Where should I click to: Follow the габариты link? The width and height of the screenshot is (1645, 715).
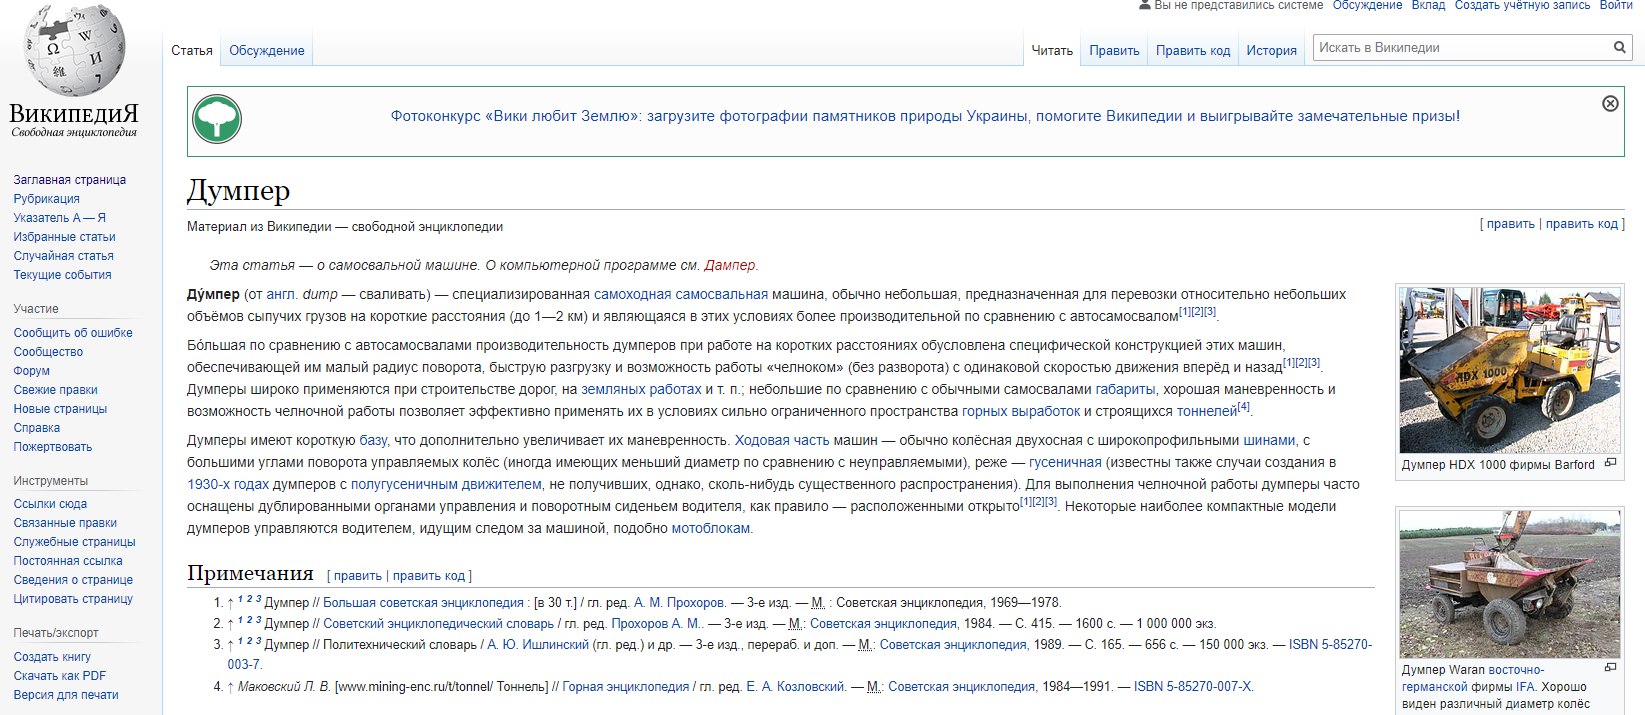1125,389
